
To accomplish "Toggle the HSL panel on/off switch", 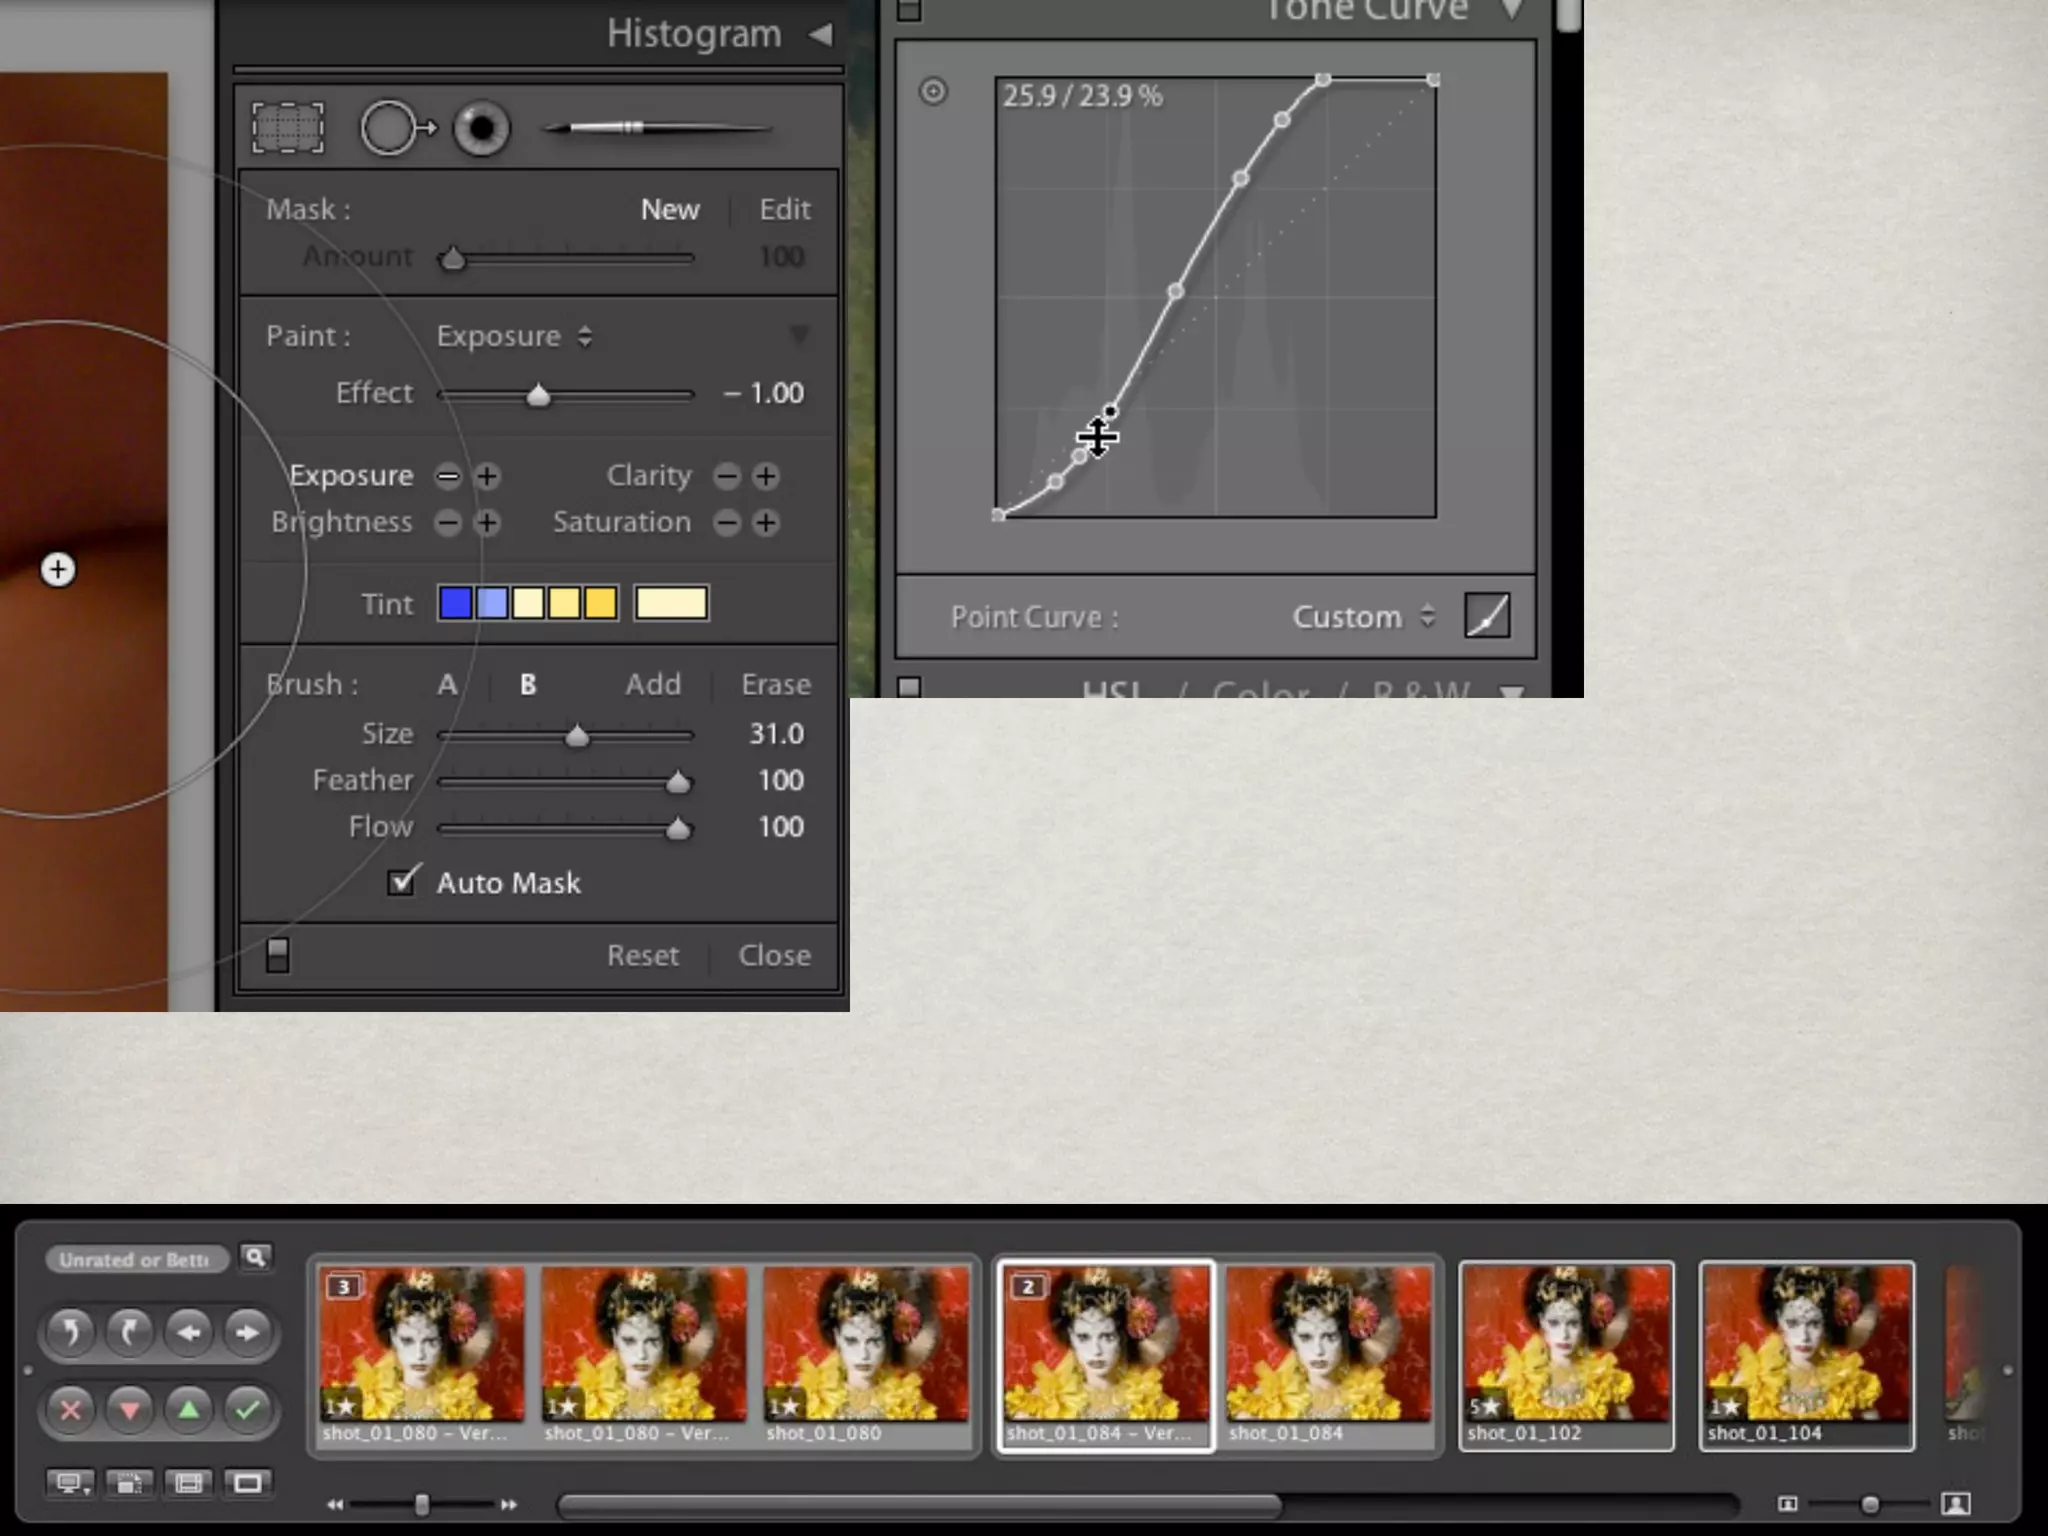I will tap(909, 688).
